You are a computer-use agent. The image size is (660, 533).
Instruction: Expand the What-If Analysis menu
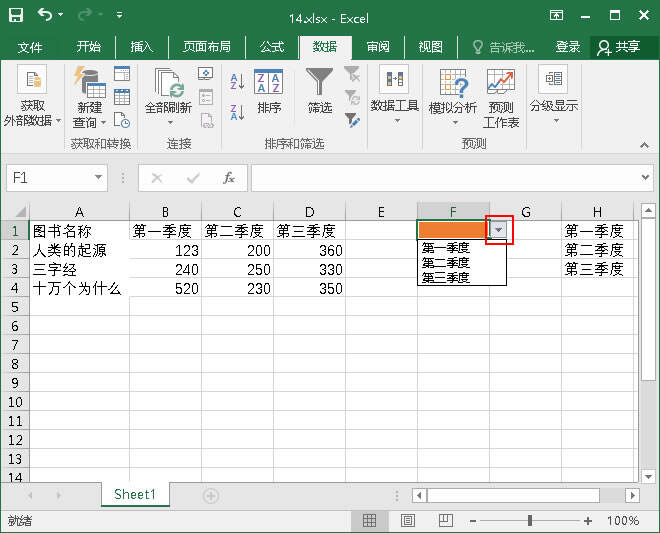(x=453, y=98)
